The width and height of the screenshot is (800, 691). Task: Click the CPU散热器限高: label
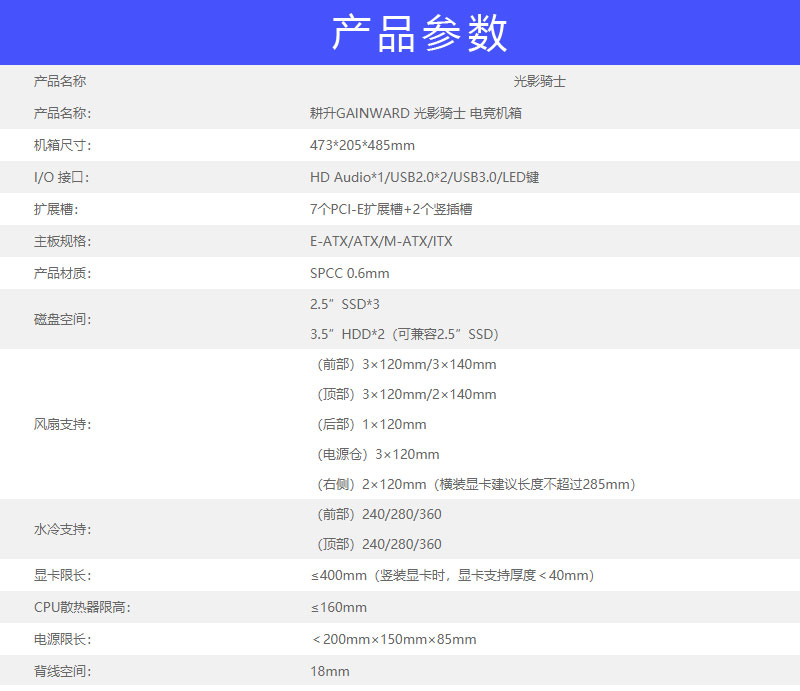pos(82,608)
